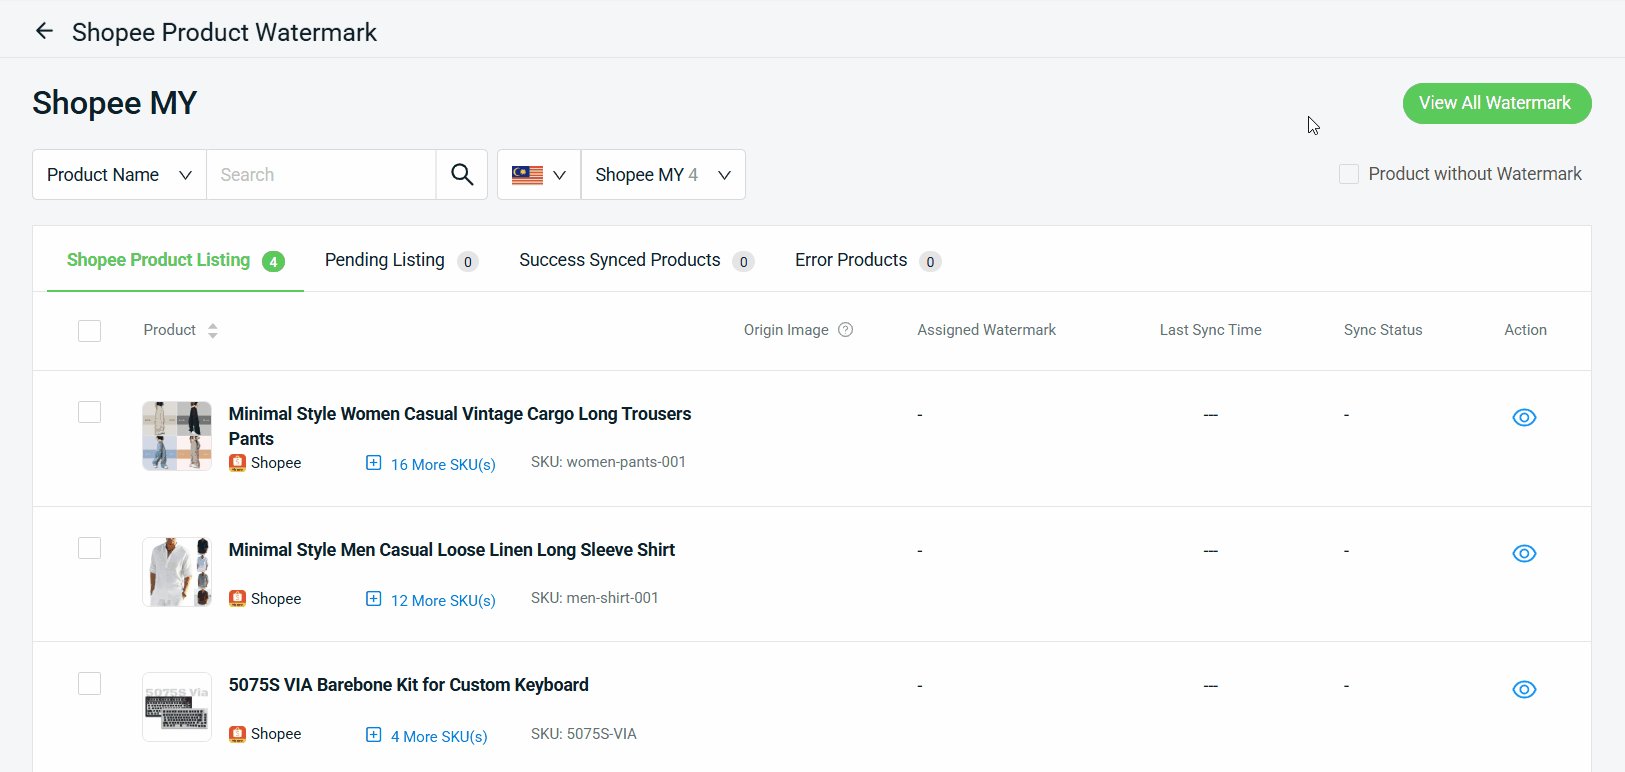Open the Shopee MY store dropdown
Viewport: 1625px width, 772px height.
click(x=663, y=175)
